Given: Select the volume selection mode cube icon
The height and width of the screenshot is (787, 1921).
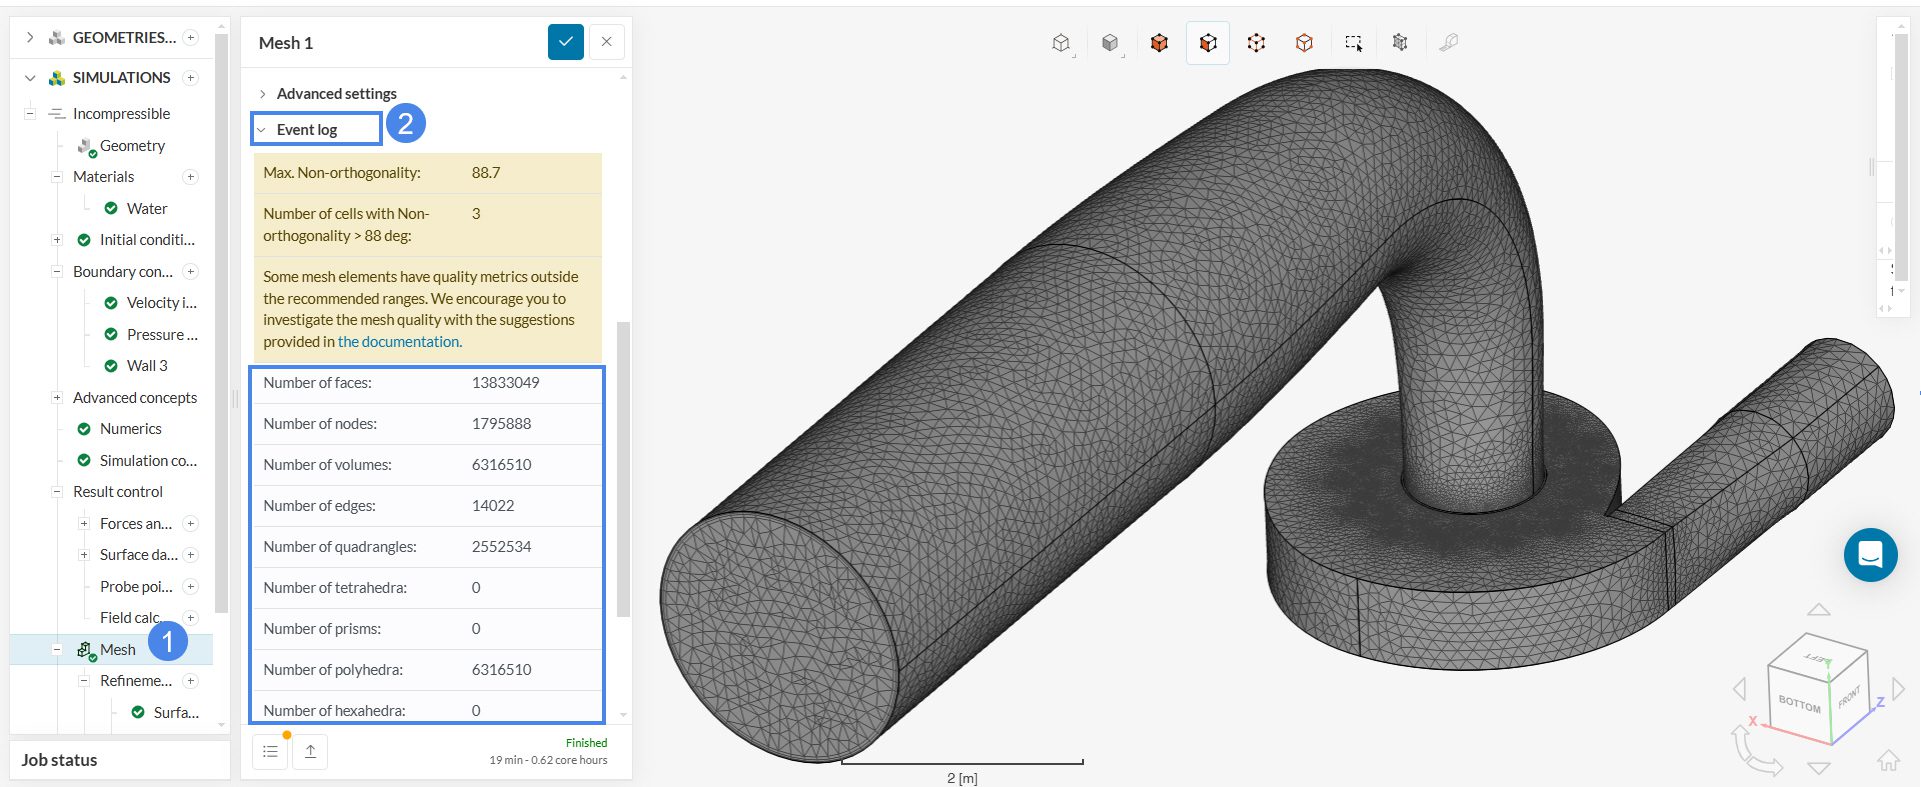Looking at the screenshot, I should 1159,43.
